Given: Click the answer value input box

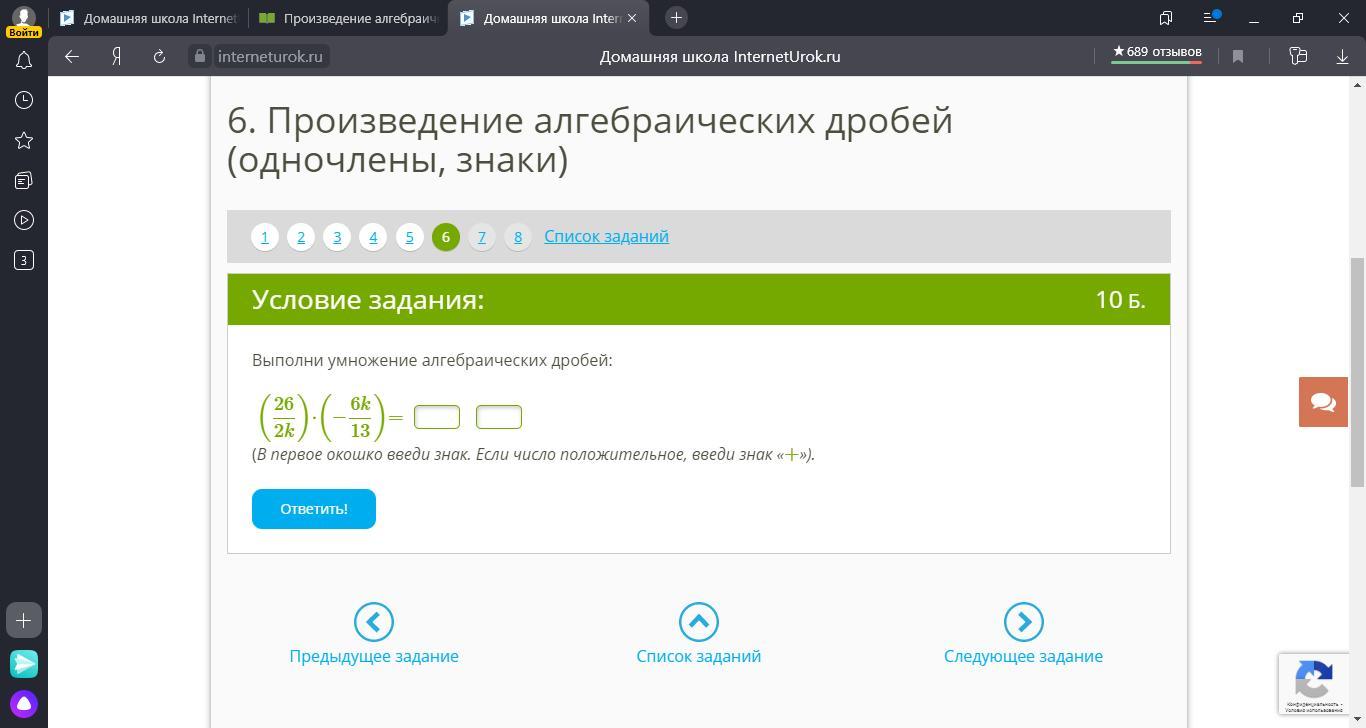Looking at the screenshot, I should coord(499,417).
